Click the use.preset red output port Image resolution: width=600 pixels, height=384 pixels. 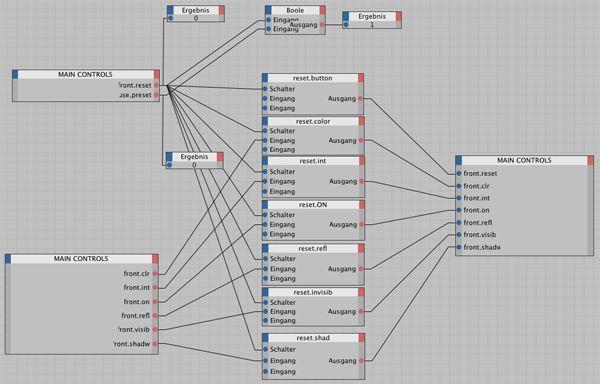(156, 95)
